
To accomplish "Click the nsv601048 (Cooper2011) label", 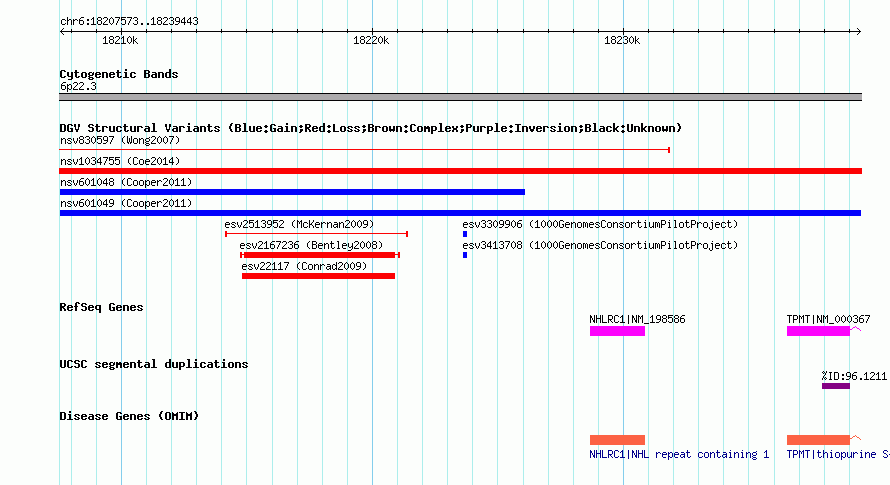I will coord(126,182).
